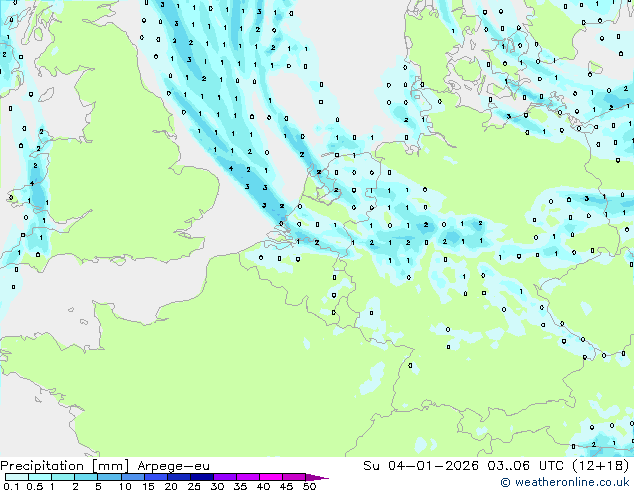This screenshot has width=634, height=490.
Task: Click the "Arpege-eu" model name text
Action: [x=173, y=466]
